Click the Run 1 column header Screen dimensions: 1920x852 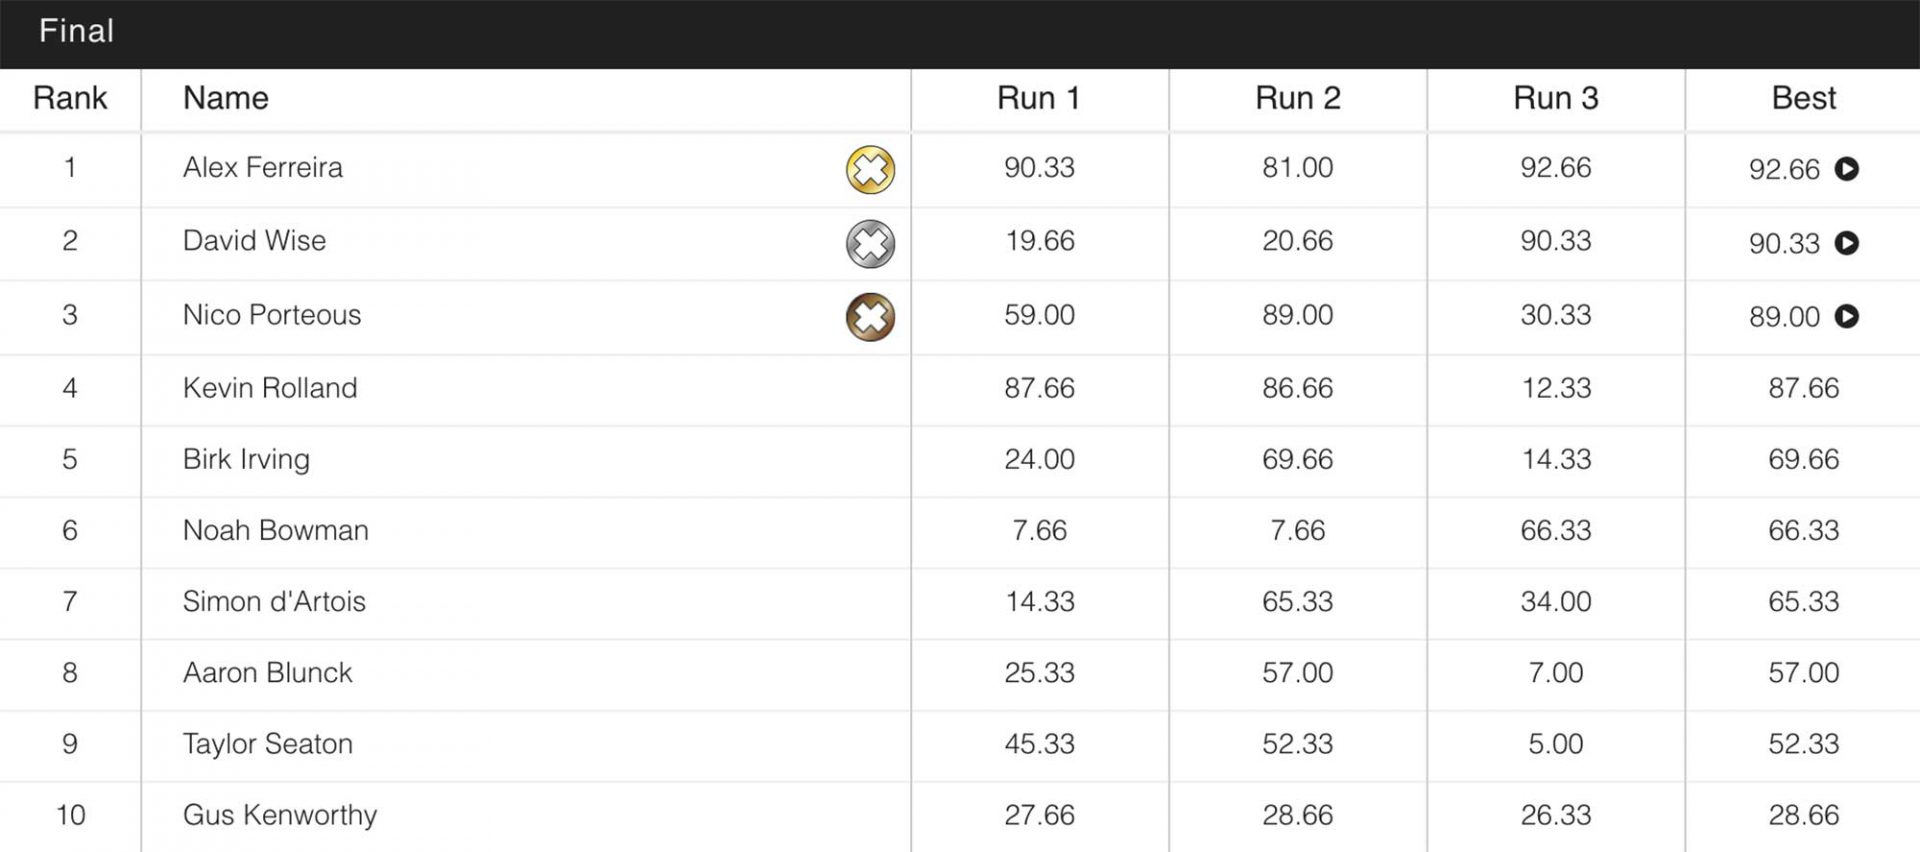click(x=1038, y=98)
